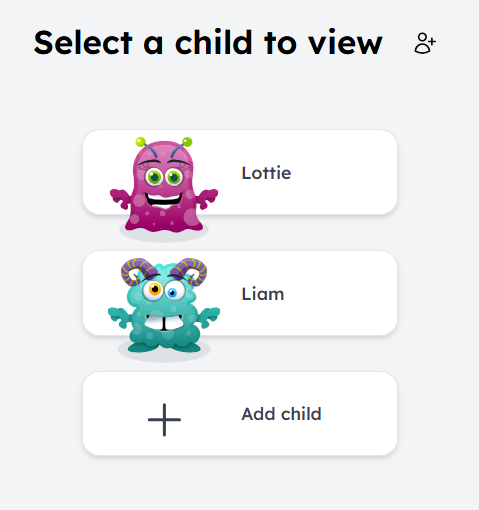
Task: Select Lottie's pink monster avatar
Action: point(164,185)
